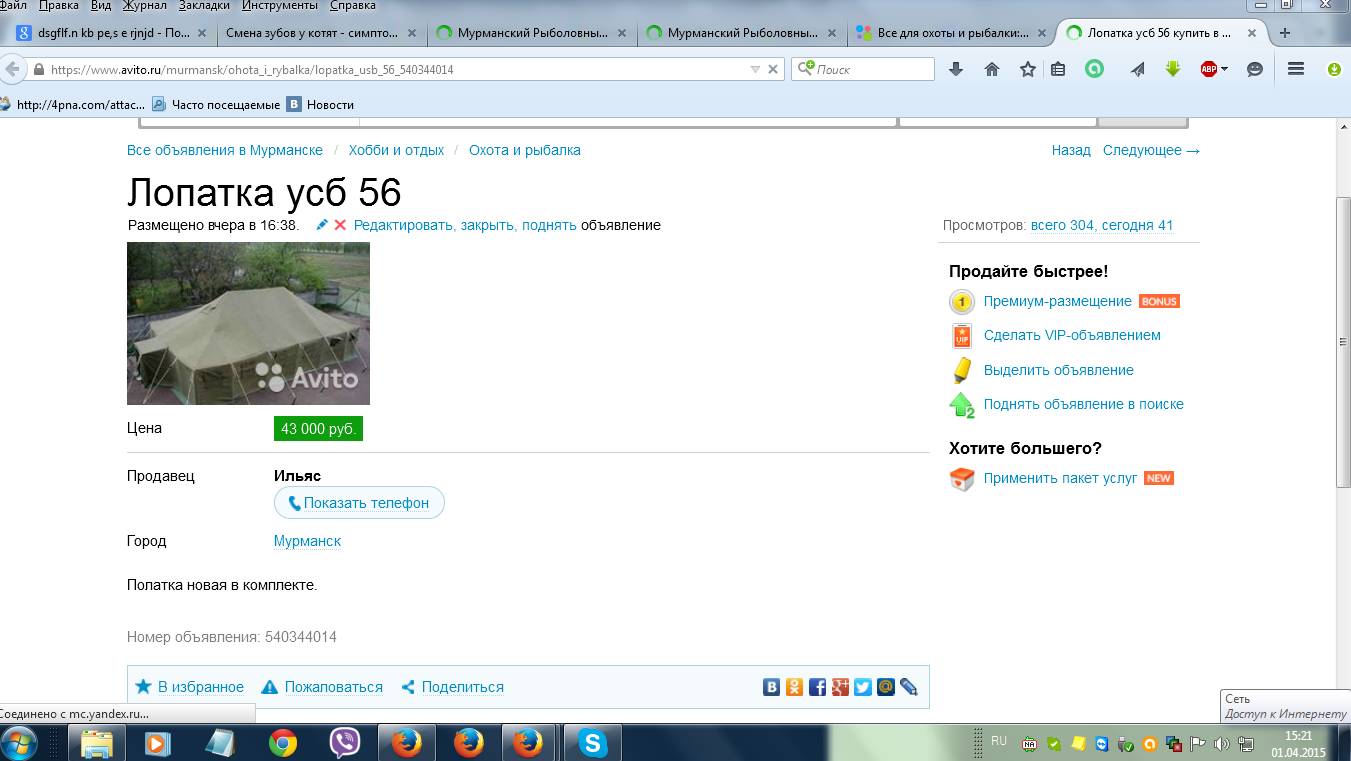Click in the Поиск search field

(x=872, y=69)
